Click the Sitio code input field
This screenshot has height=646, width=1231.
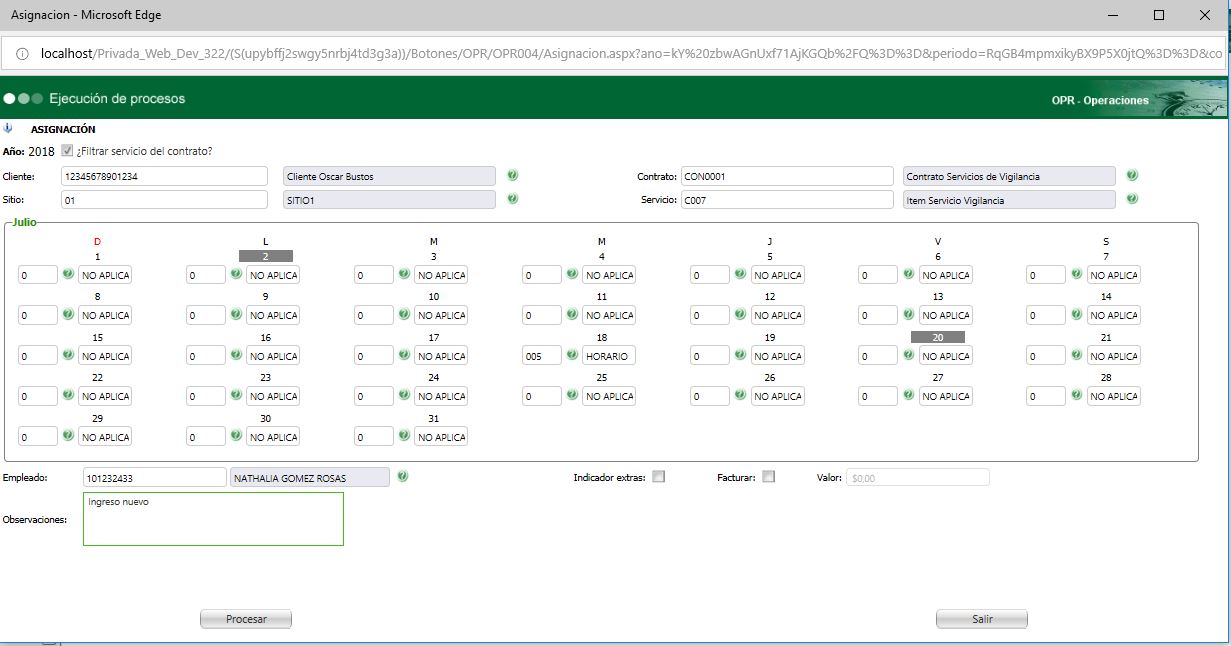pyautogui.click(x=164, y=199)
